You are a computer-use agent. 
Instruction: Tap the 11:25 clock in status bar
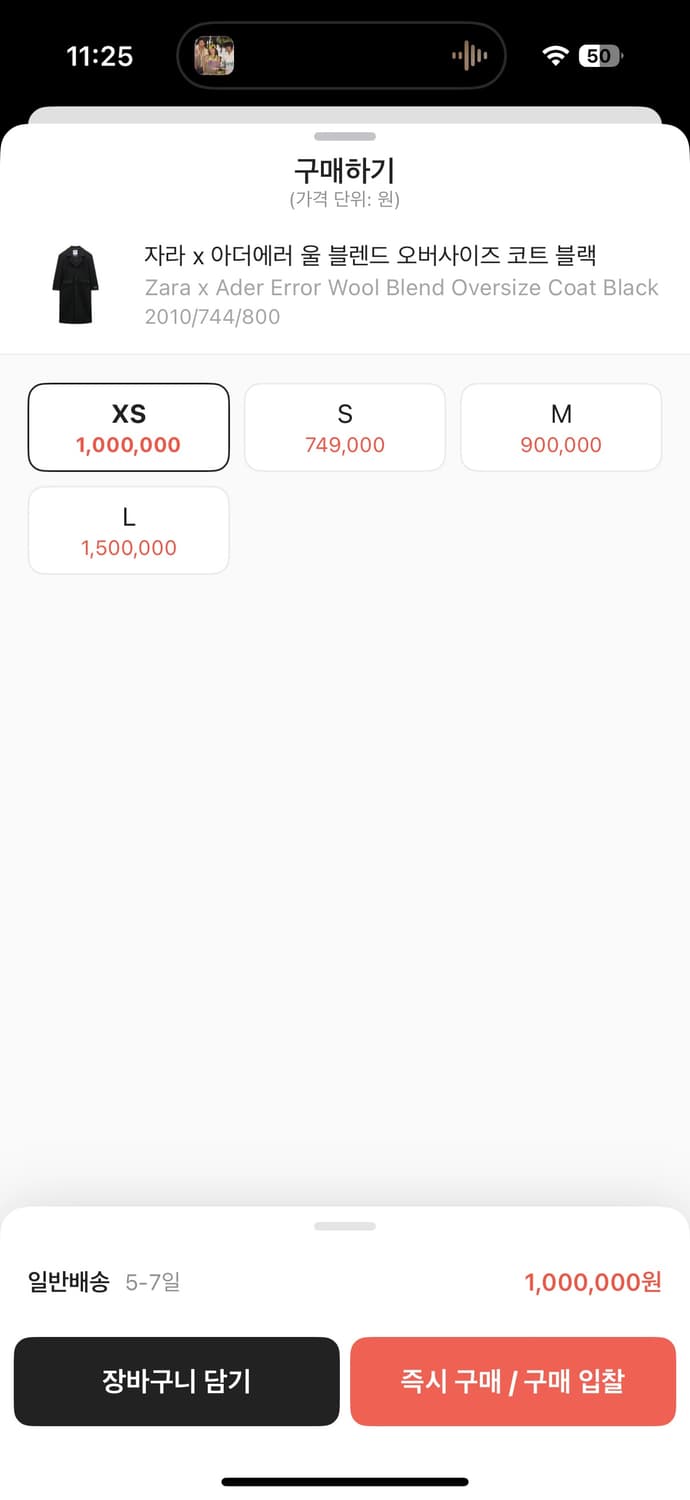99,56
